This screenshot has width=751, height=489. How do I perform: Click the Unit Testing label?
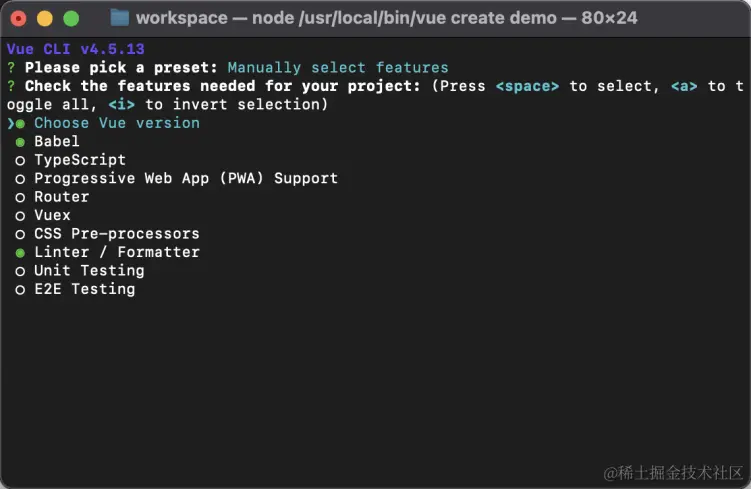click(89, 271)
